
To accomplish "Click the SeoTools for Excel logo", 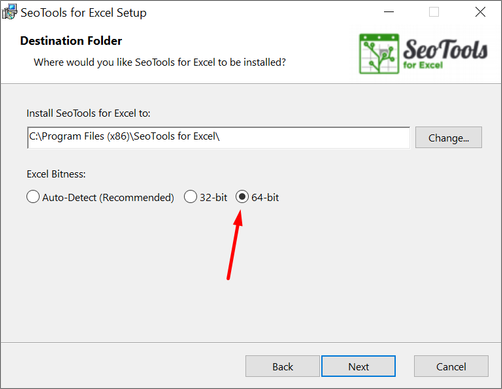I will click(423, 54).
